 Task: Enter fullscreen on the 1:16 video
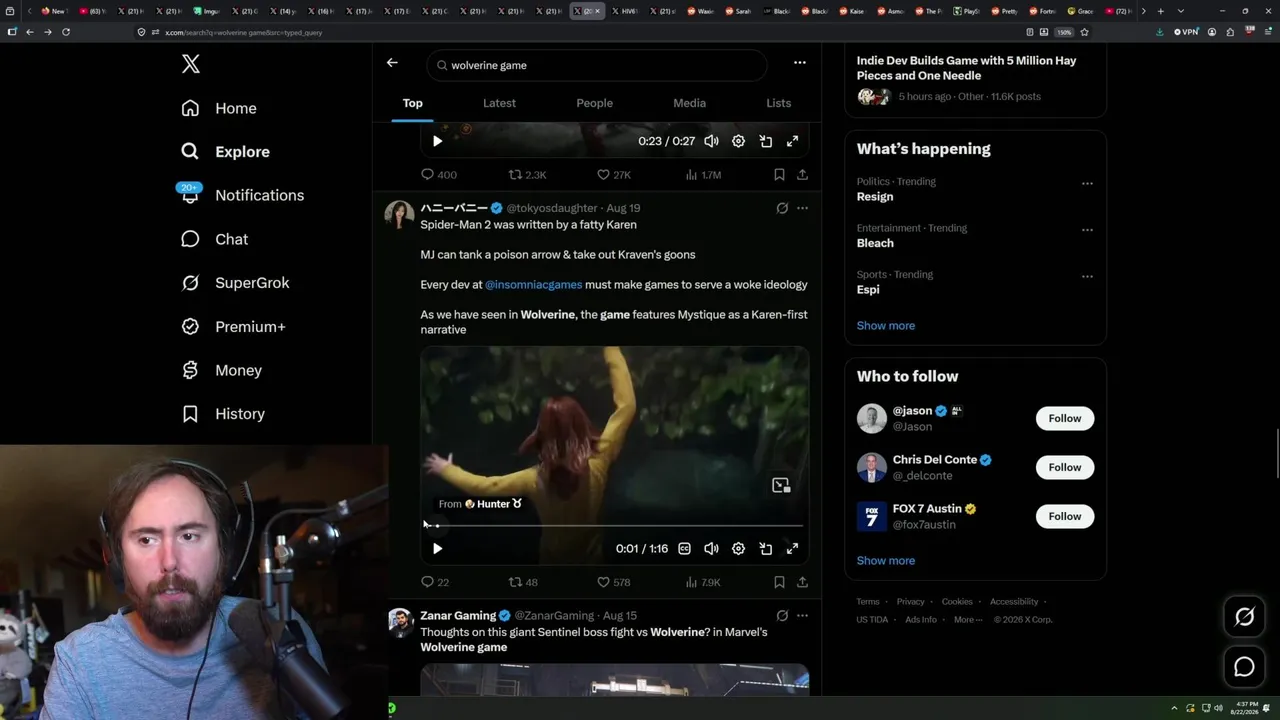point(792,548)
